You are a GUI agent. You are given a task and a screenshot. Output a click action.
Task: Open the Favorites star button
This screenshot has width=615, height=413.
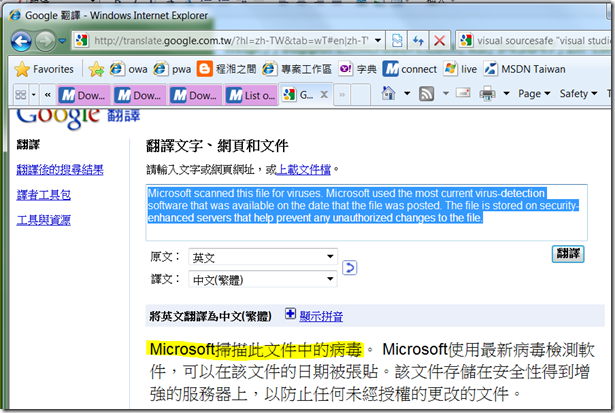(44, 69)
